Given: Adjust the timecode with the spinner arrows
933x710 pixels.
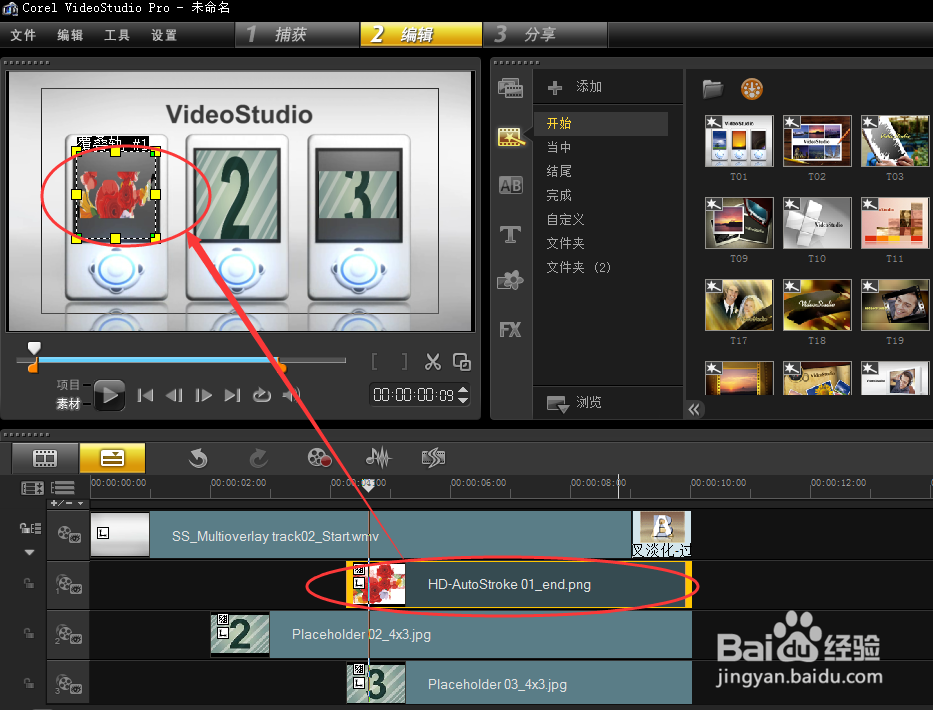Looking at the screenshot, I should click(x=464, y=395).
